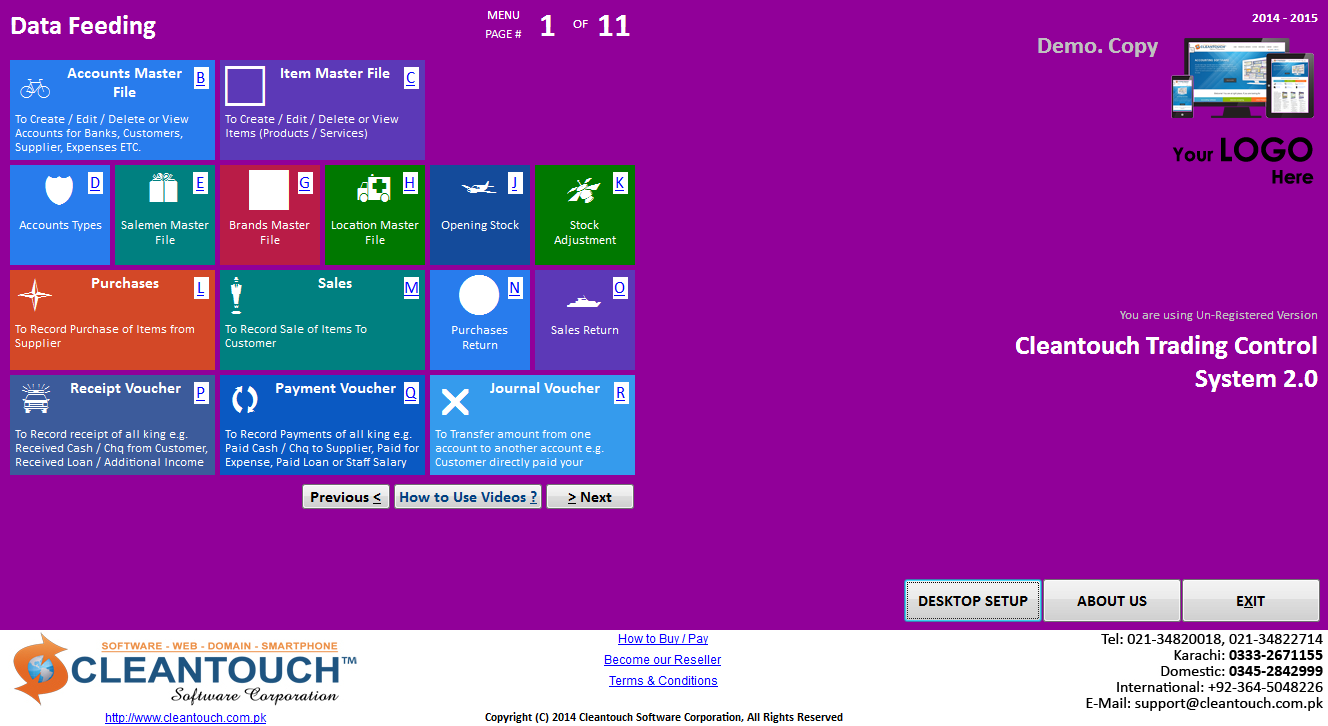
Task: Click shortcut letter B on Accounts Master File
Action: click(x=201, y=78)
